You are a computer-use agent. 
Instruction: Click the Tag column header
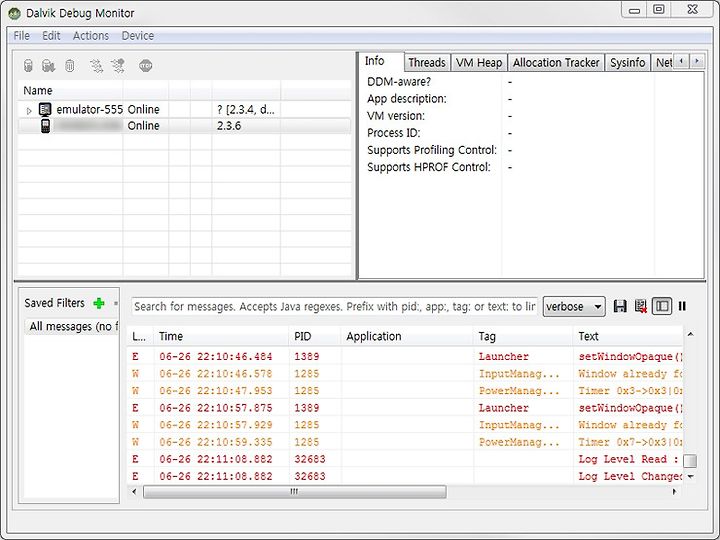click(x=523, y=337)
